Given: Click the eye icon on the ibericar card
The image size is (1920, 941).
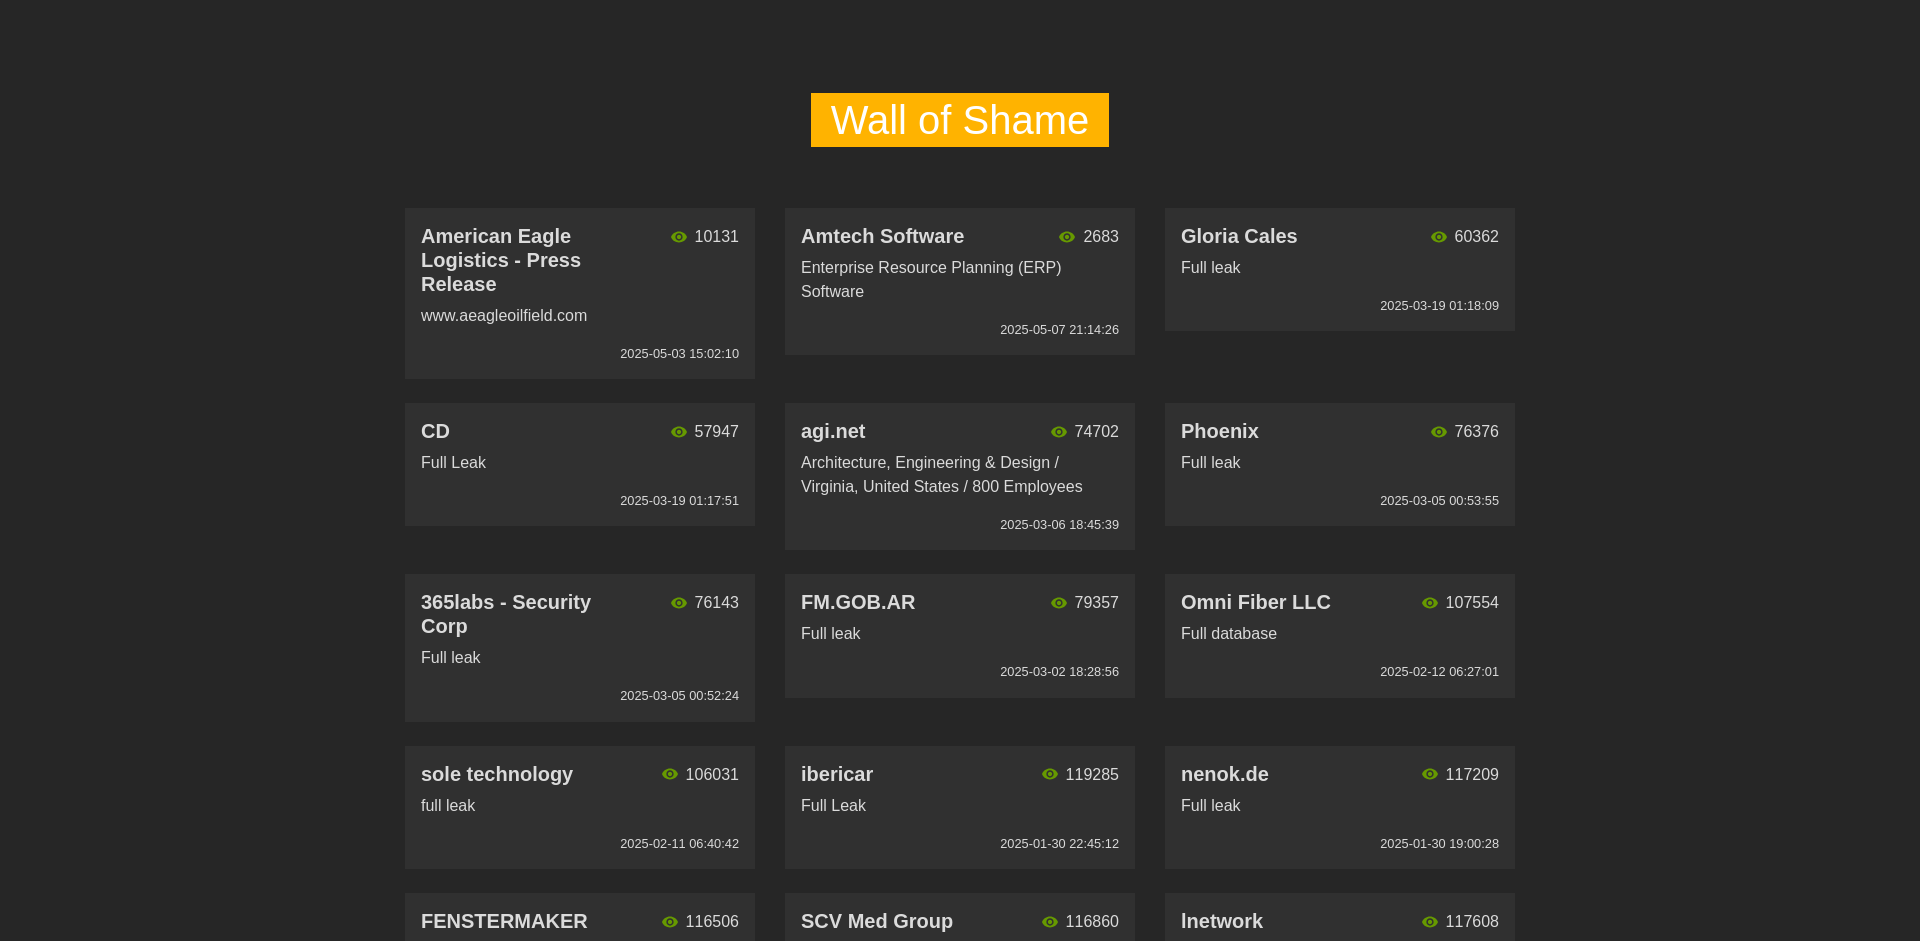Looking at the screenshot, I should (x=1050, y=775).
